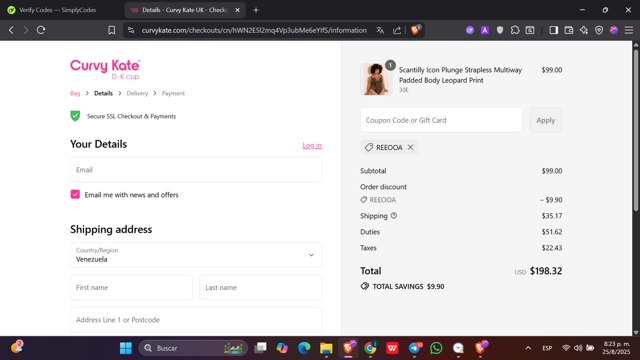640x360 pixels.
Task: Show hidden system tray icons chevron
Action: [528, 348]
